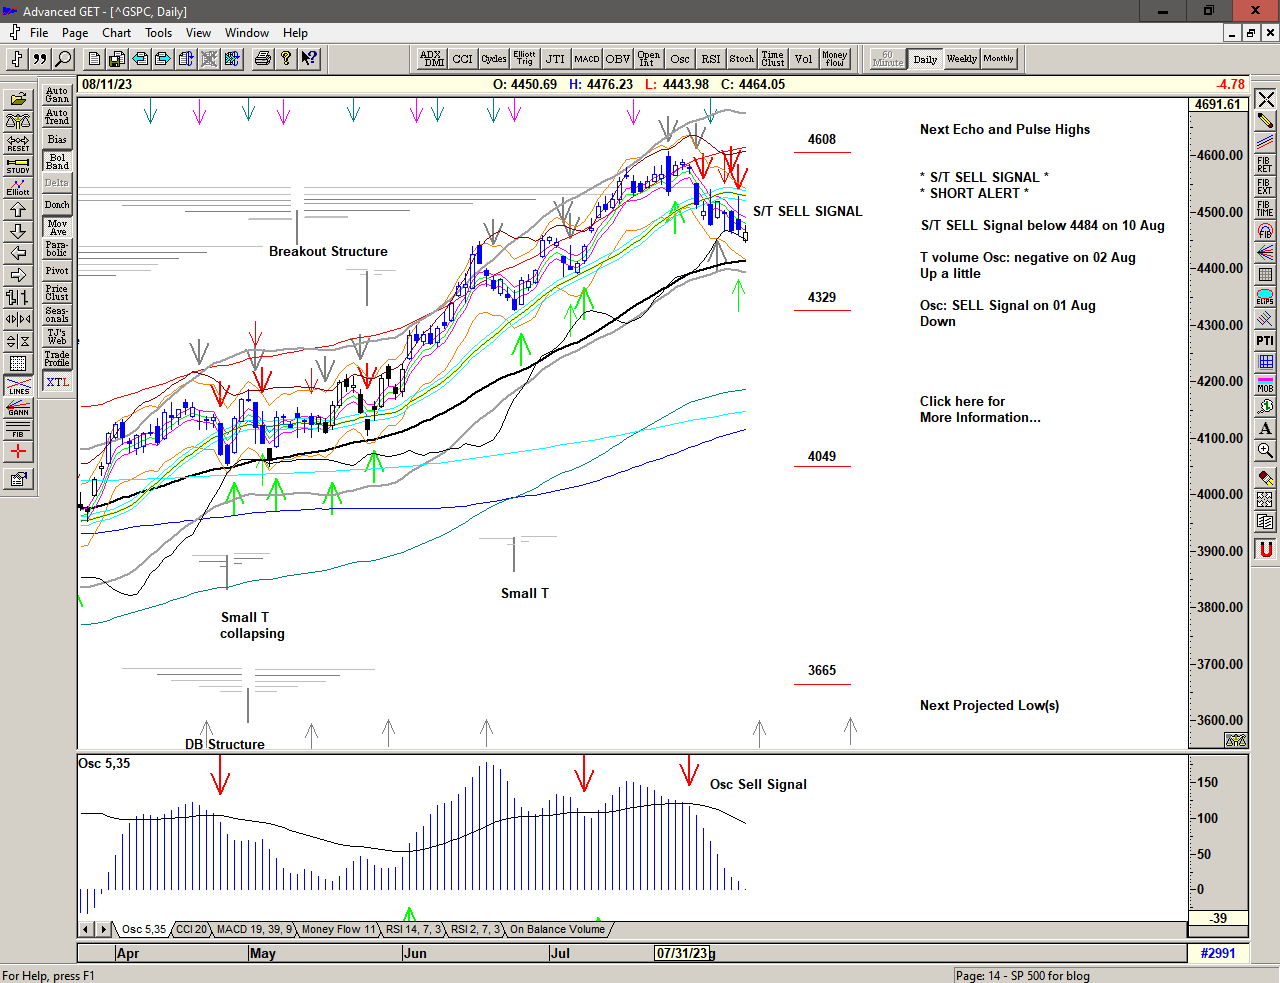Open the Chart menu

[x=116, y=33]
